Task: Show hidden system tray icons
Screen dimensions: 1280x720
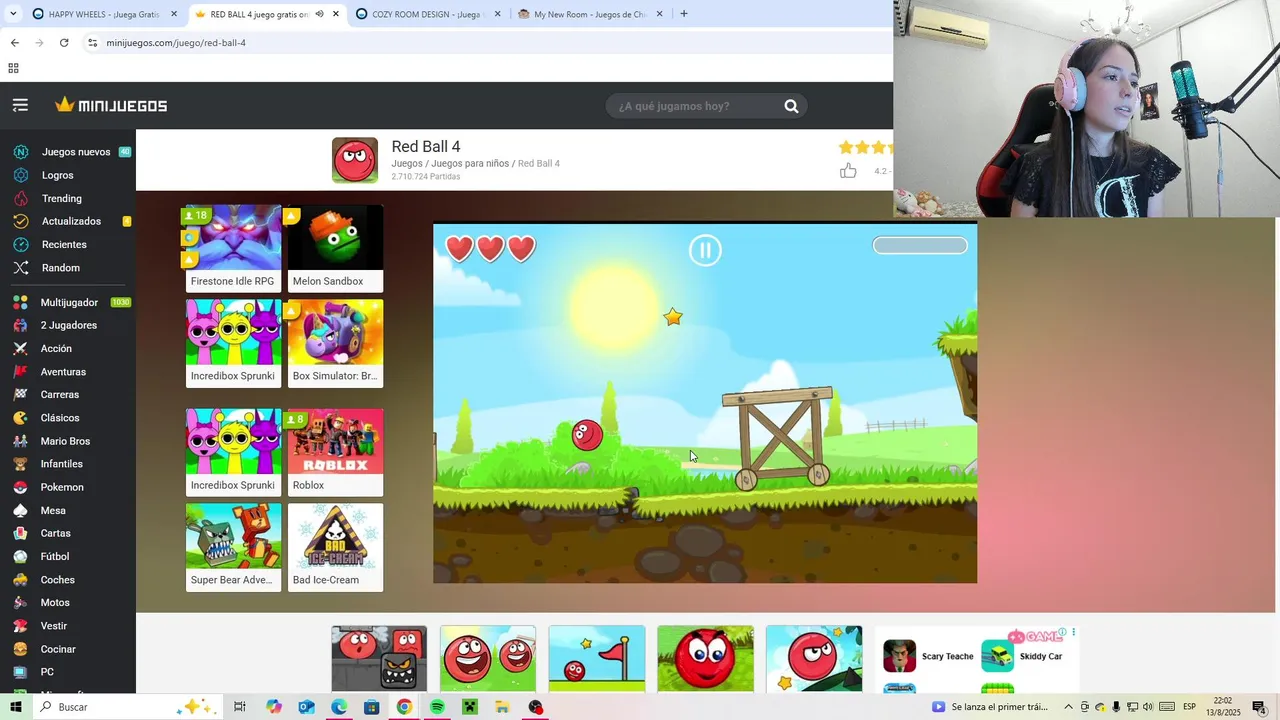Action: (1068, 707)
